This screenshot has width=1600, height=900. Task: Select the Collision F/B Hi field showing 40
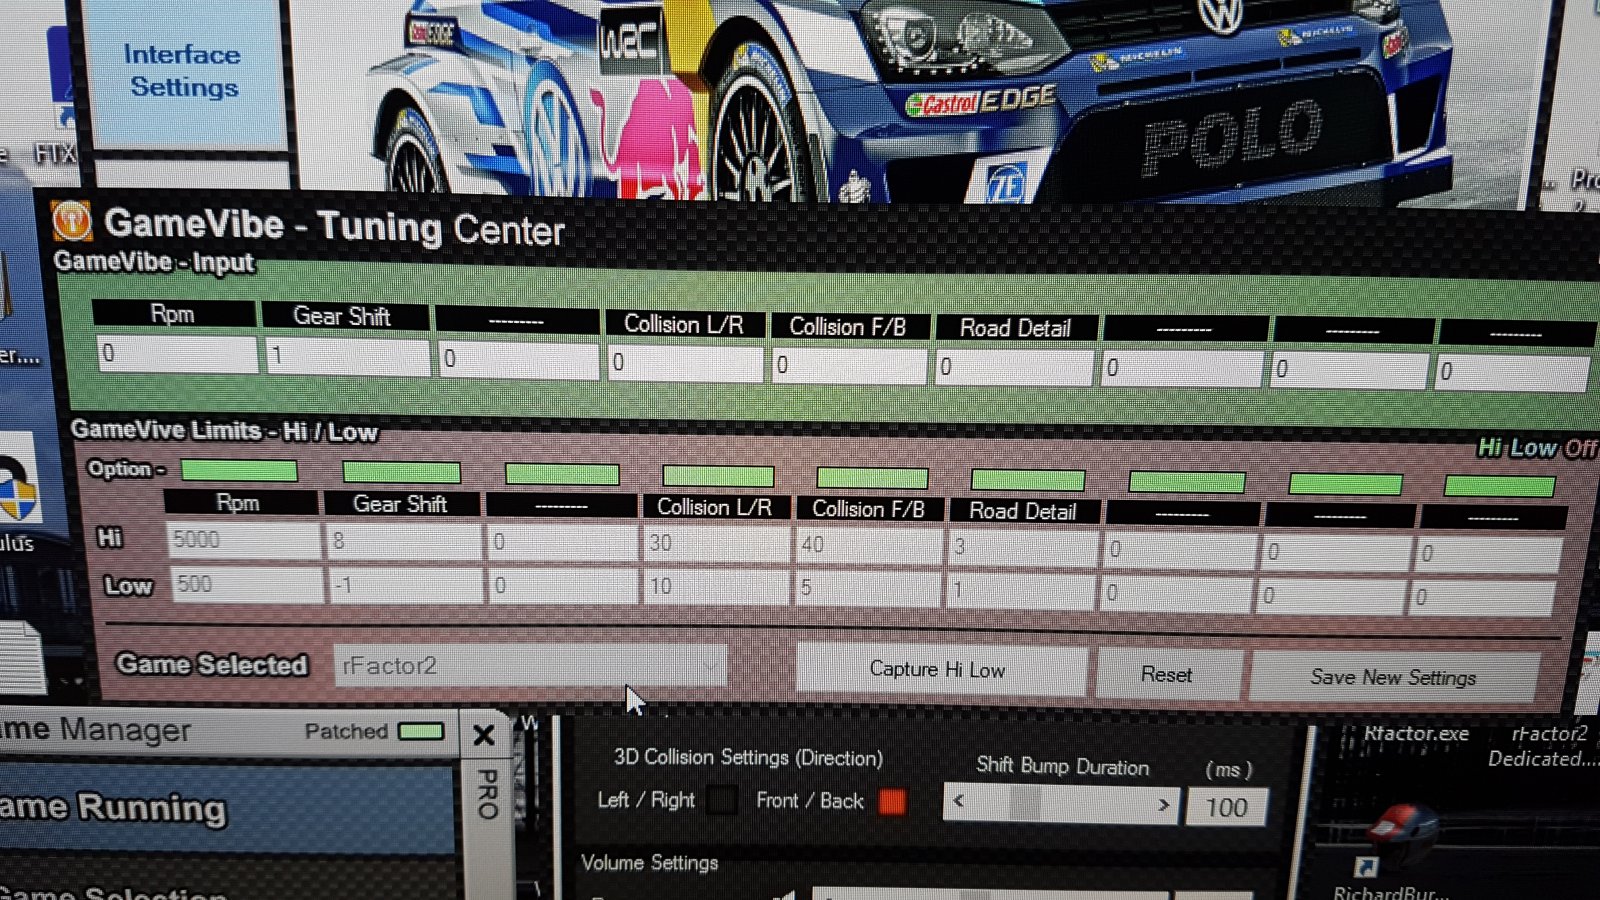(x=869, y=545)
